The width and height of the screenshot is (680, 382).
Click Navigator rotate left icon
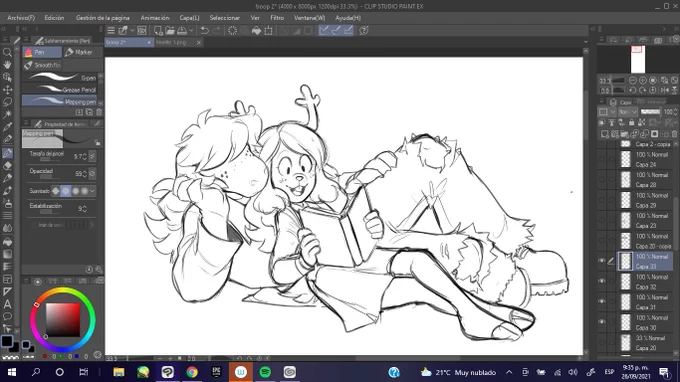(x=633, y=90)
